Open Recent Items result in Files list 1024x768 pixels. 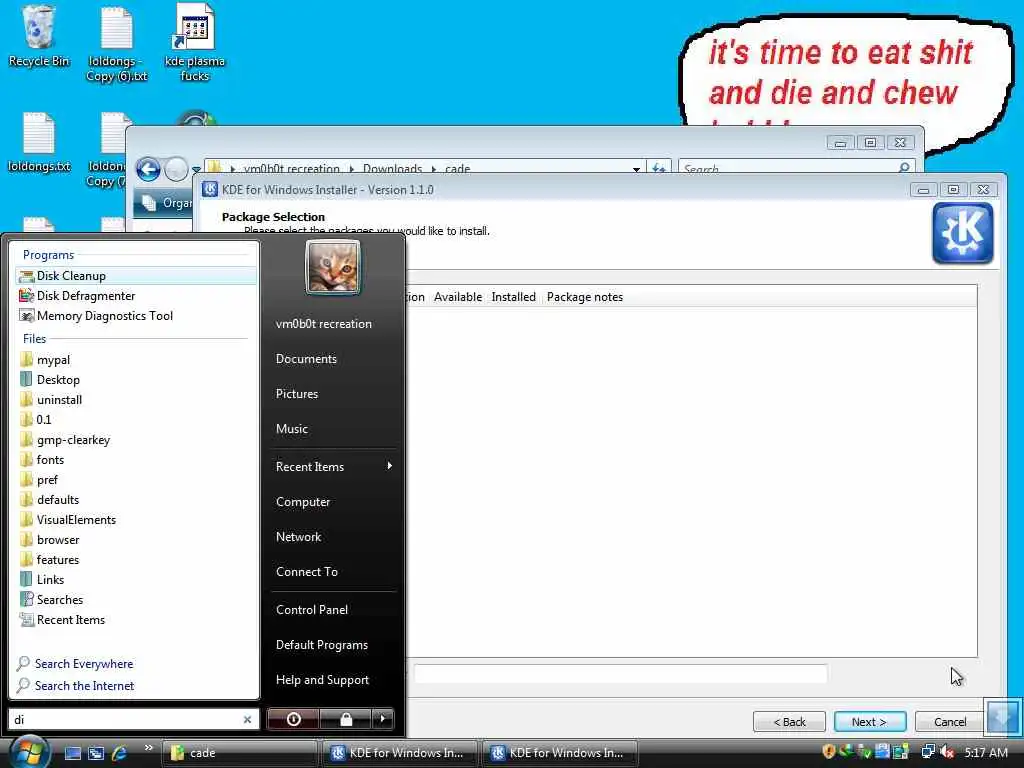[135, 620]
